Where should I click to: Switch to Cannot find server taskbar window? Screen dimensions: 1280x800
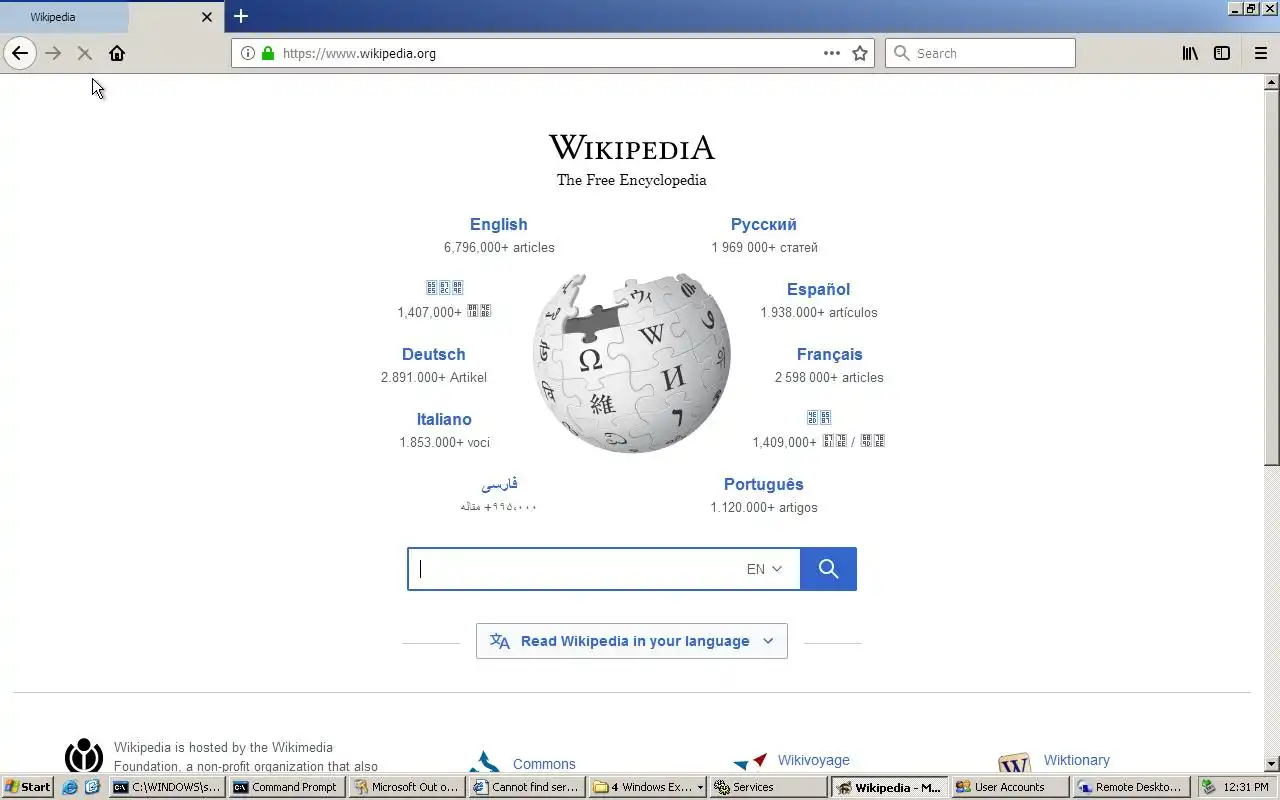pos(526,787)
